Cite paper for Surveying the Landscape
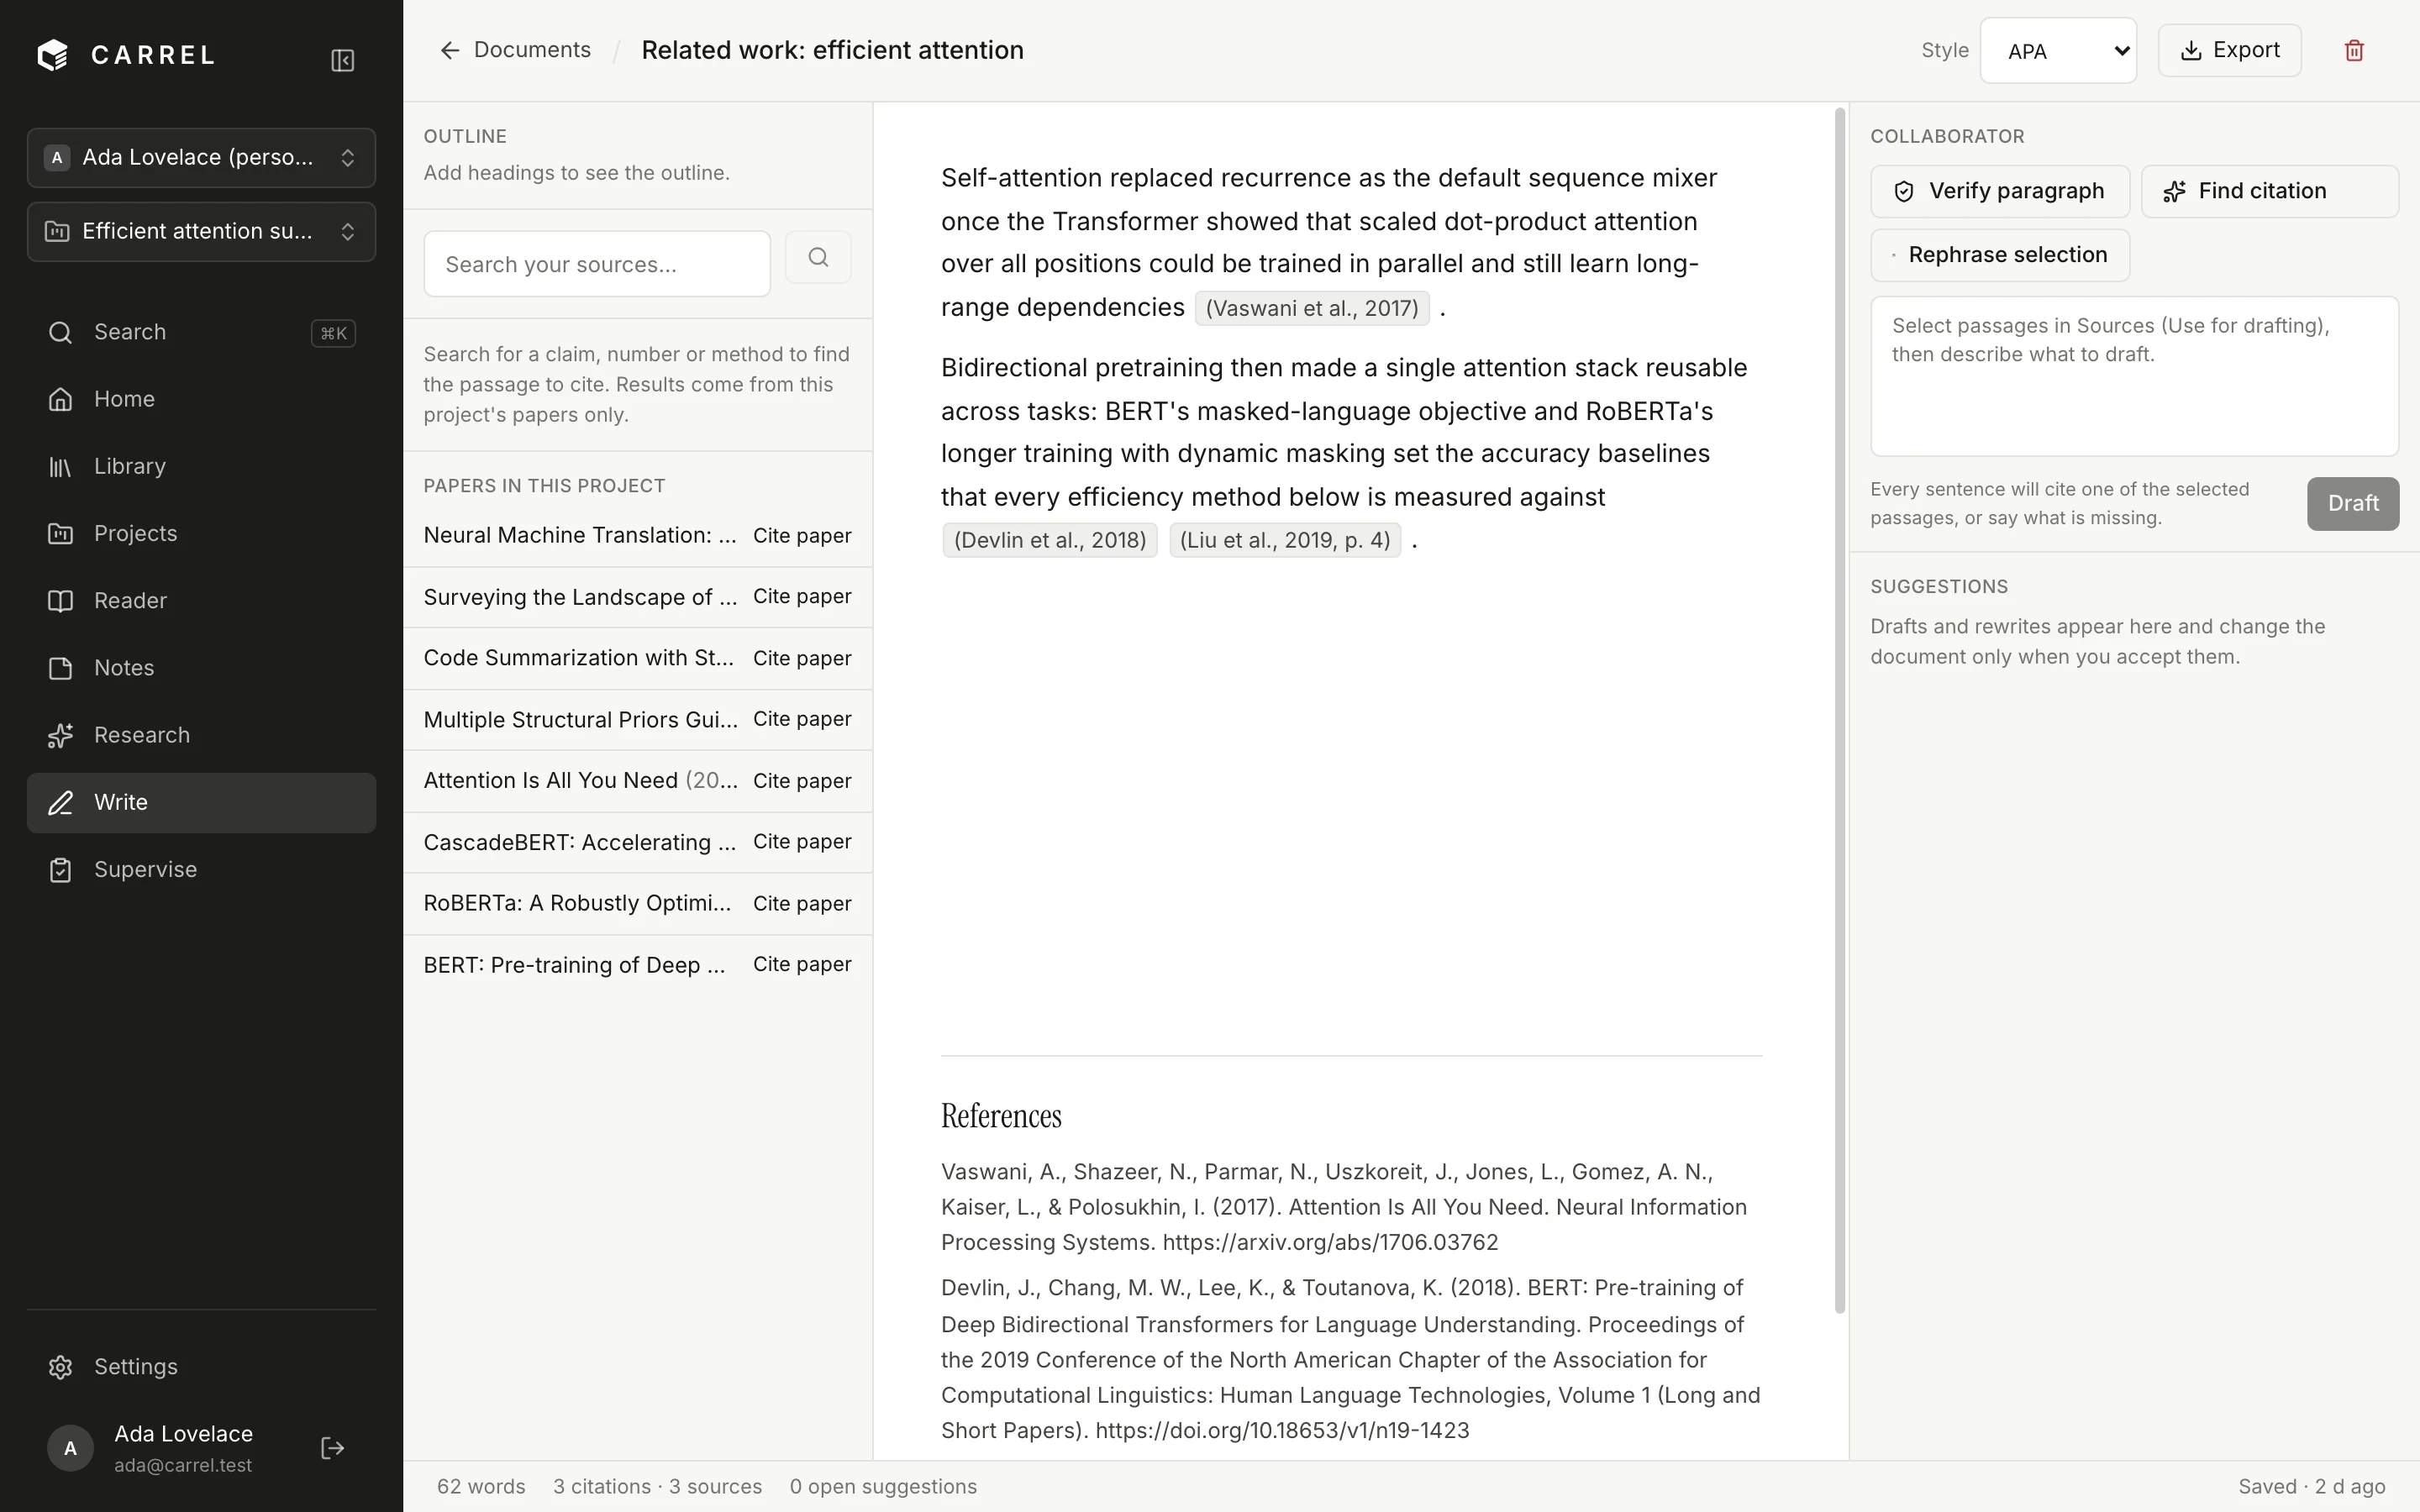The width and height of the screenshot is (2420, 1512). [802, 596]
